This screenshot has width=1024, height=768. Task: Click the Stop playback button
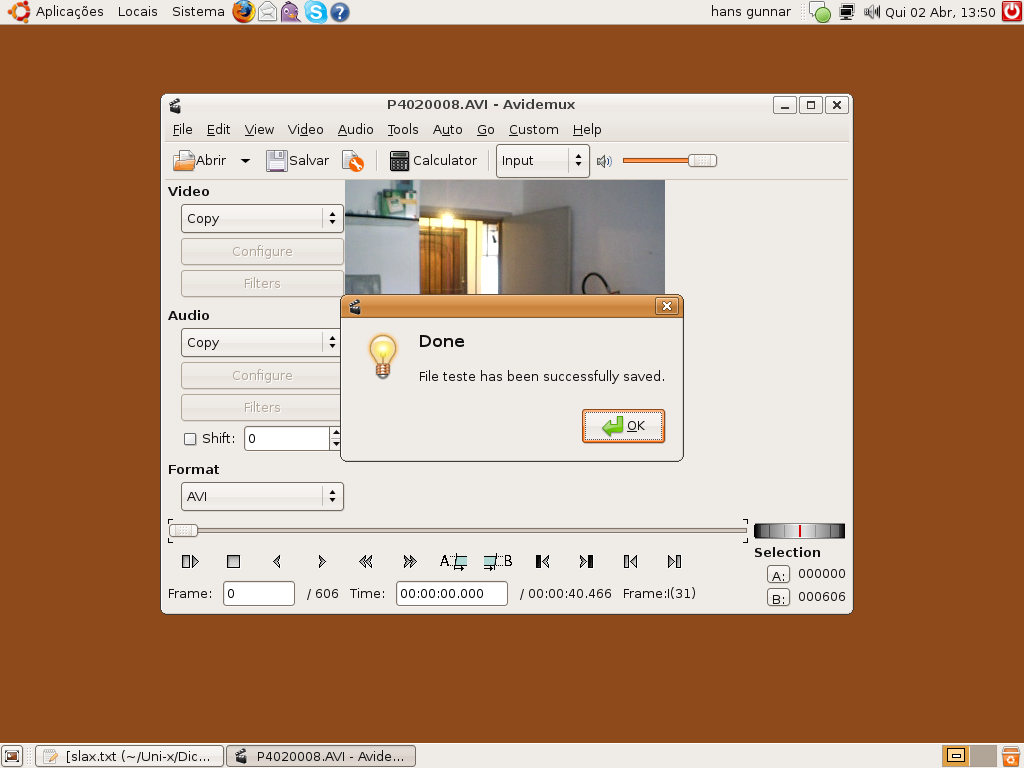pyautogui.click(x=233, y=562)
